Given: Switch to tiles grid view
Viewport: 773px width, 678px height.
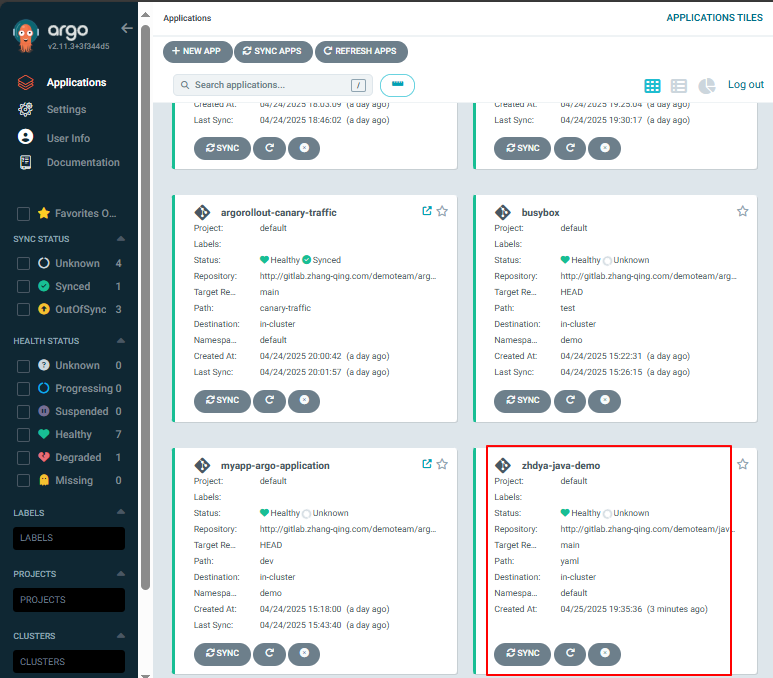Looking at the screenshot, I should tap(652, 86).
